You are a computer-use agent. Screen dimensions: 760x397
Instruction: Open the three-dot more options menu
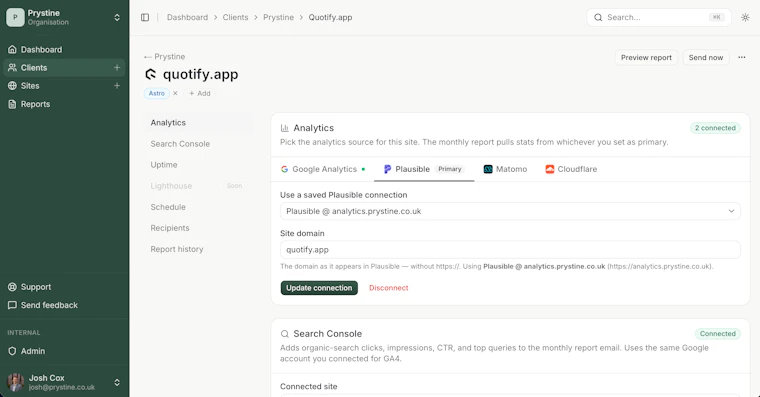742,57
